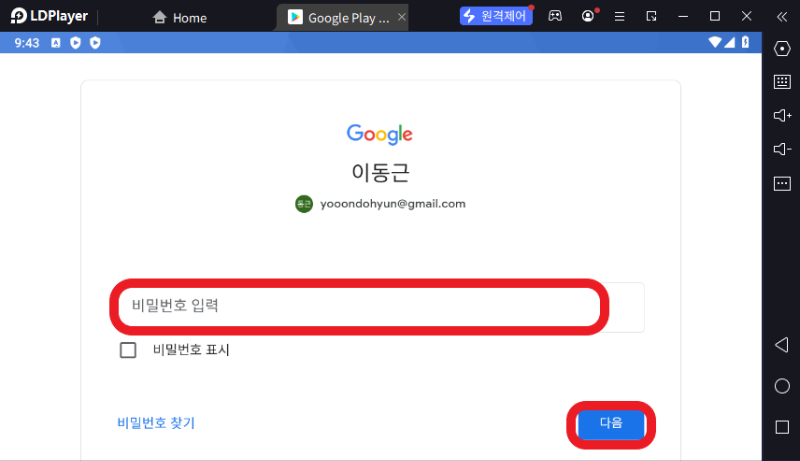
Task: Click the volume down icon
Action: (x=782, y=149)
